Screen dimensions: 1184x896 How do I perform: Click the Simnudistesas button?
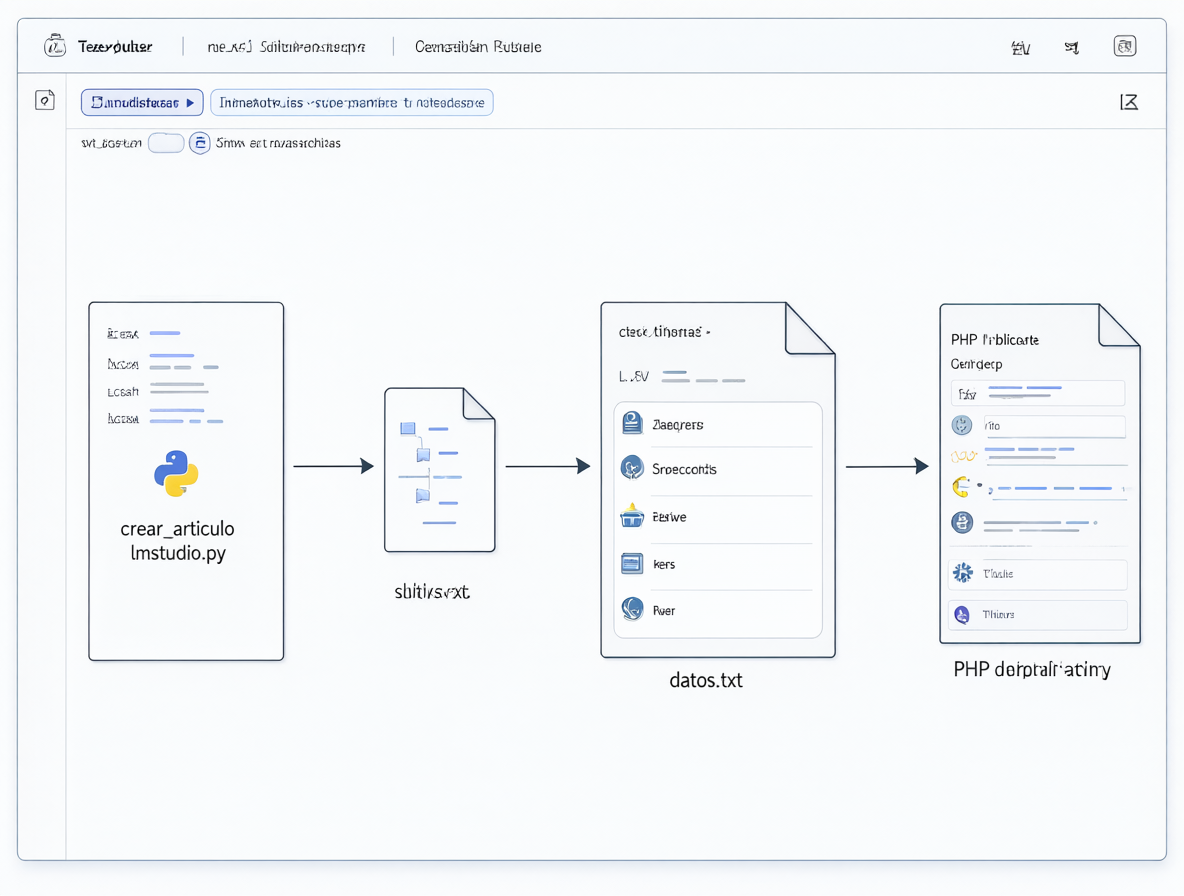point(142,103)
